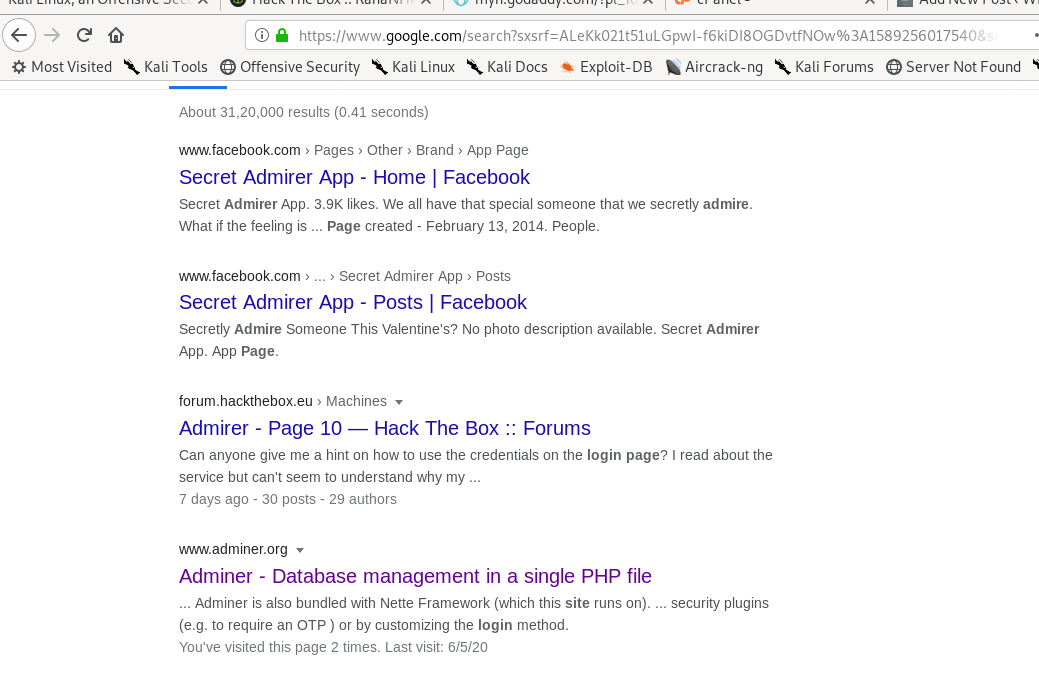Expand dropdown arrow next to www.adminer.org
This screenshot has height=686, width=1039.
(300, 550)
